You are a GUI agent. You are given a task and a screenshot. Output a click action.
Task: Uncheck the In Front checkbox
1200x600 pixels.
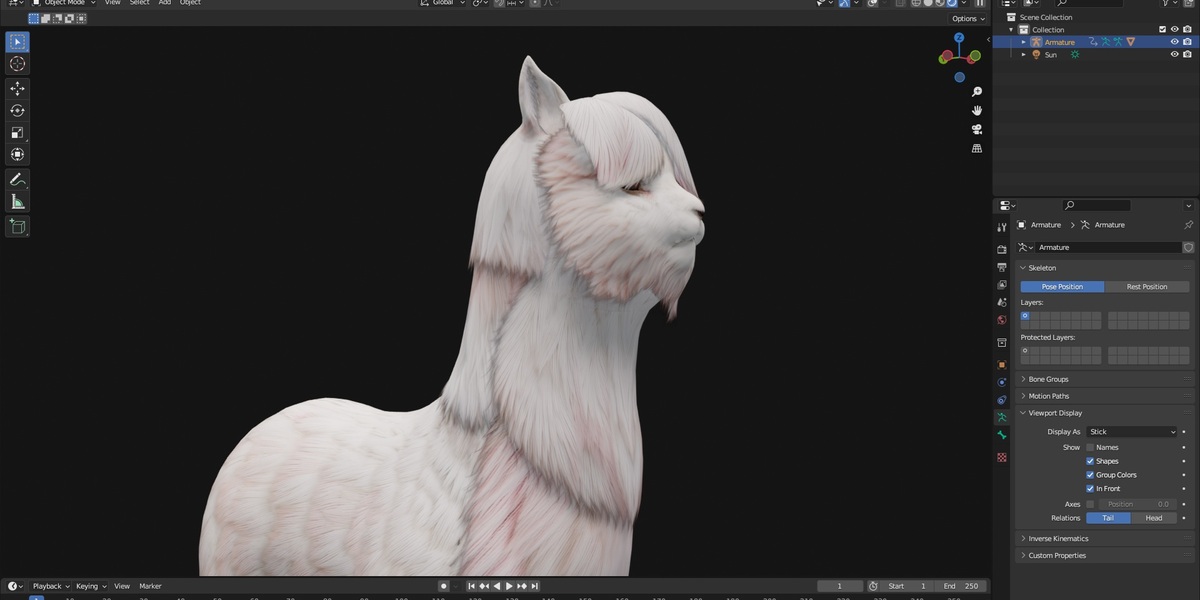coord(1090,489)
